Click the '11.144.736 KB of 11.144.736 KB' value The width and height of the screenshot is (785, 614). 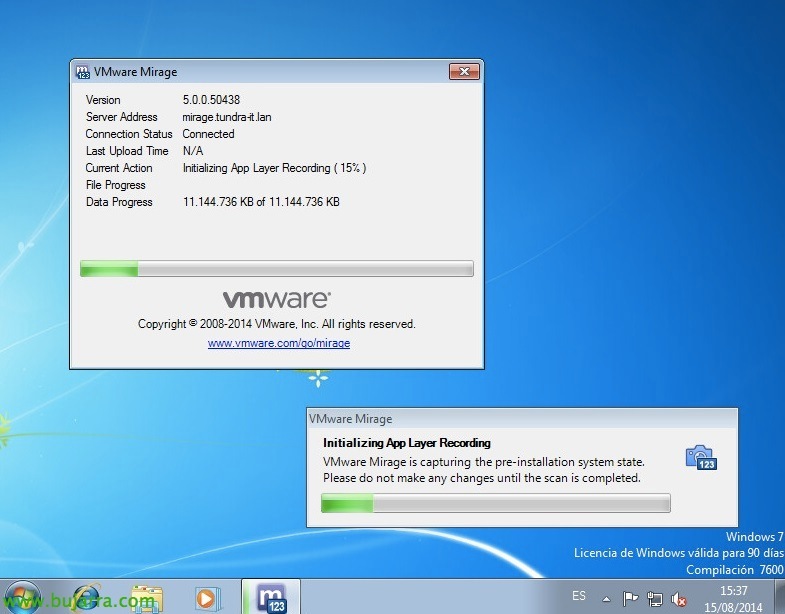click(261, 202)
